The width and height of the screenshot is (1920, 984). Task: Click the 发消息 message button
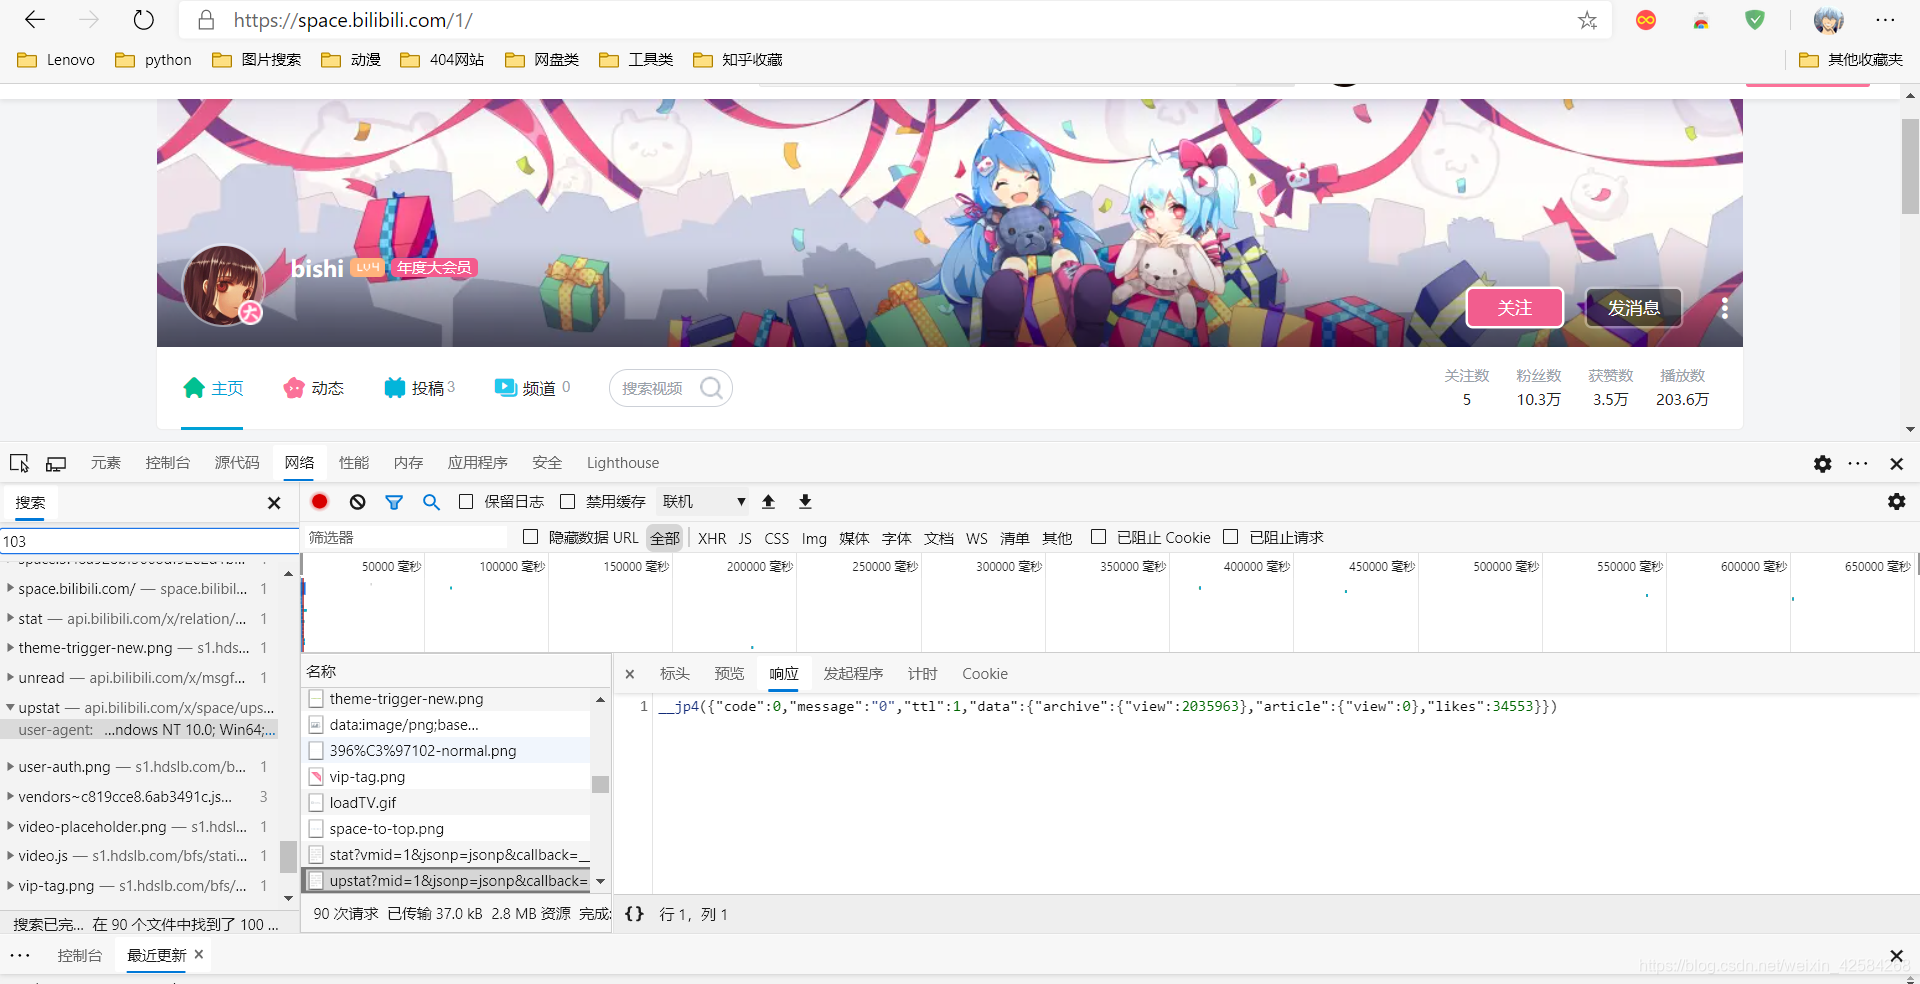coord(1633,308)
